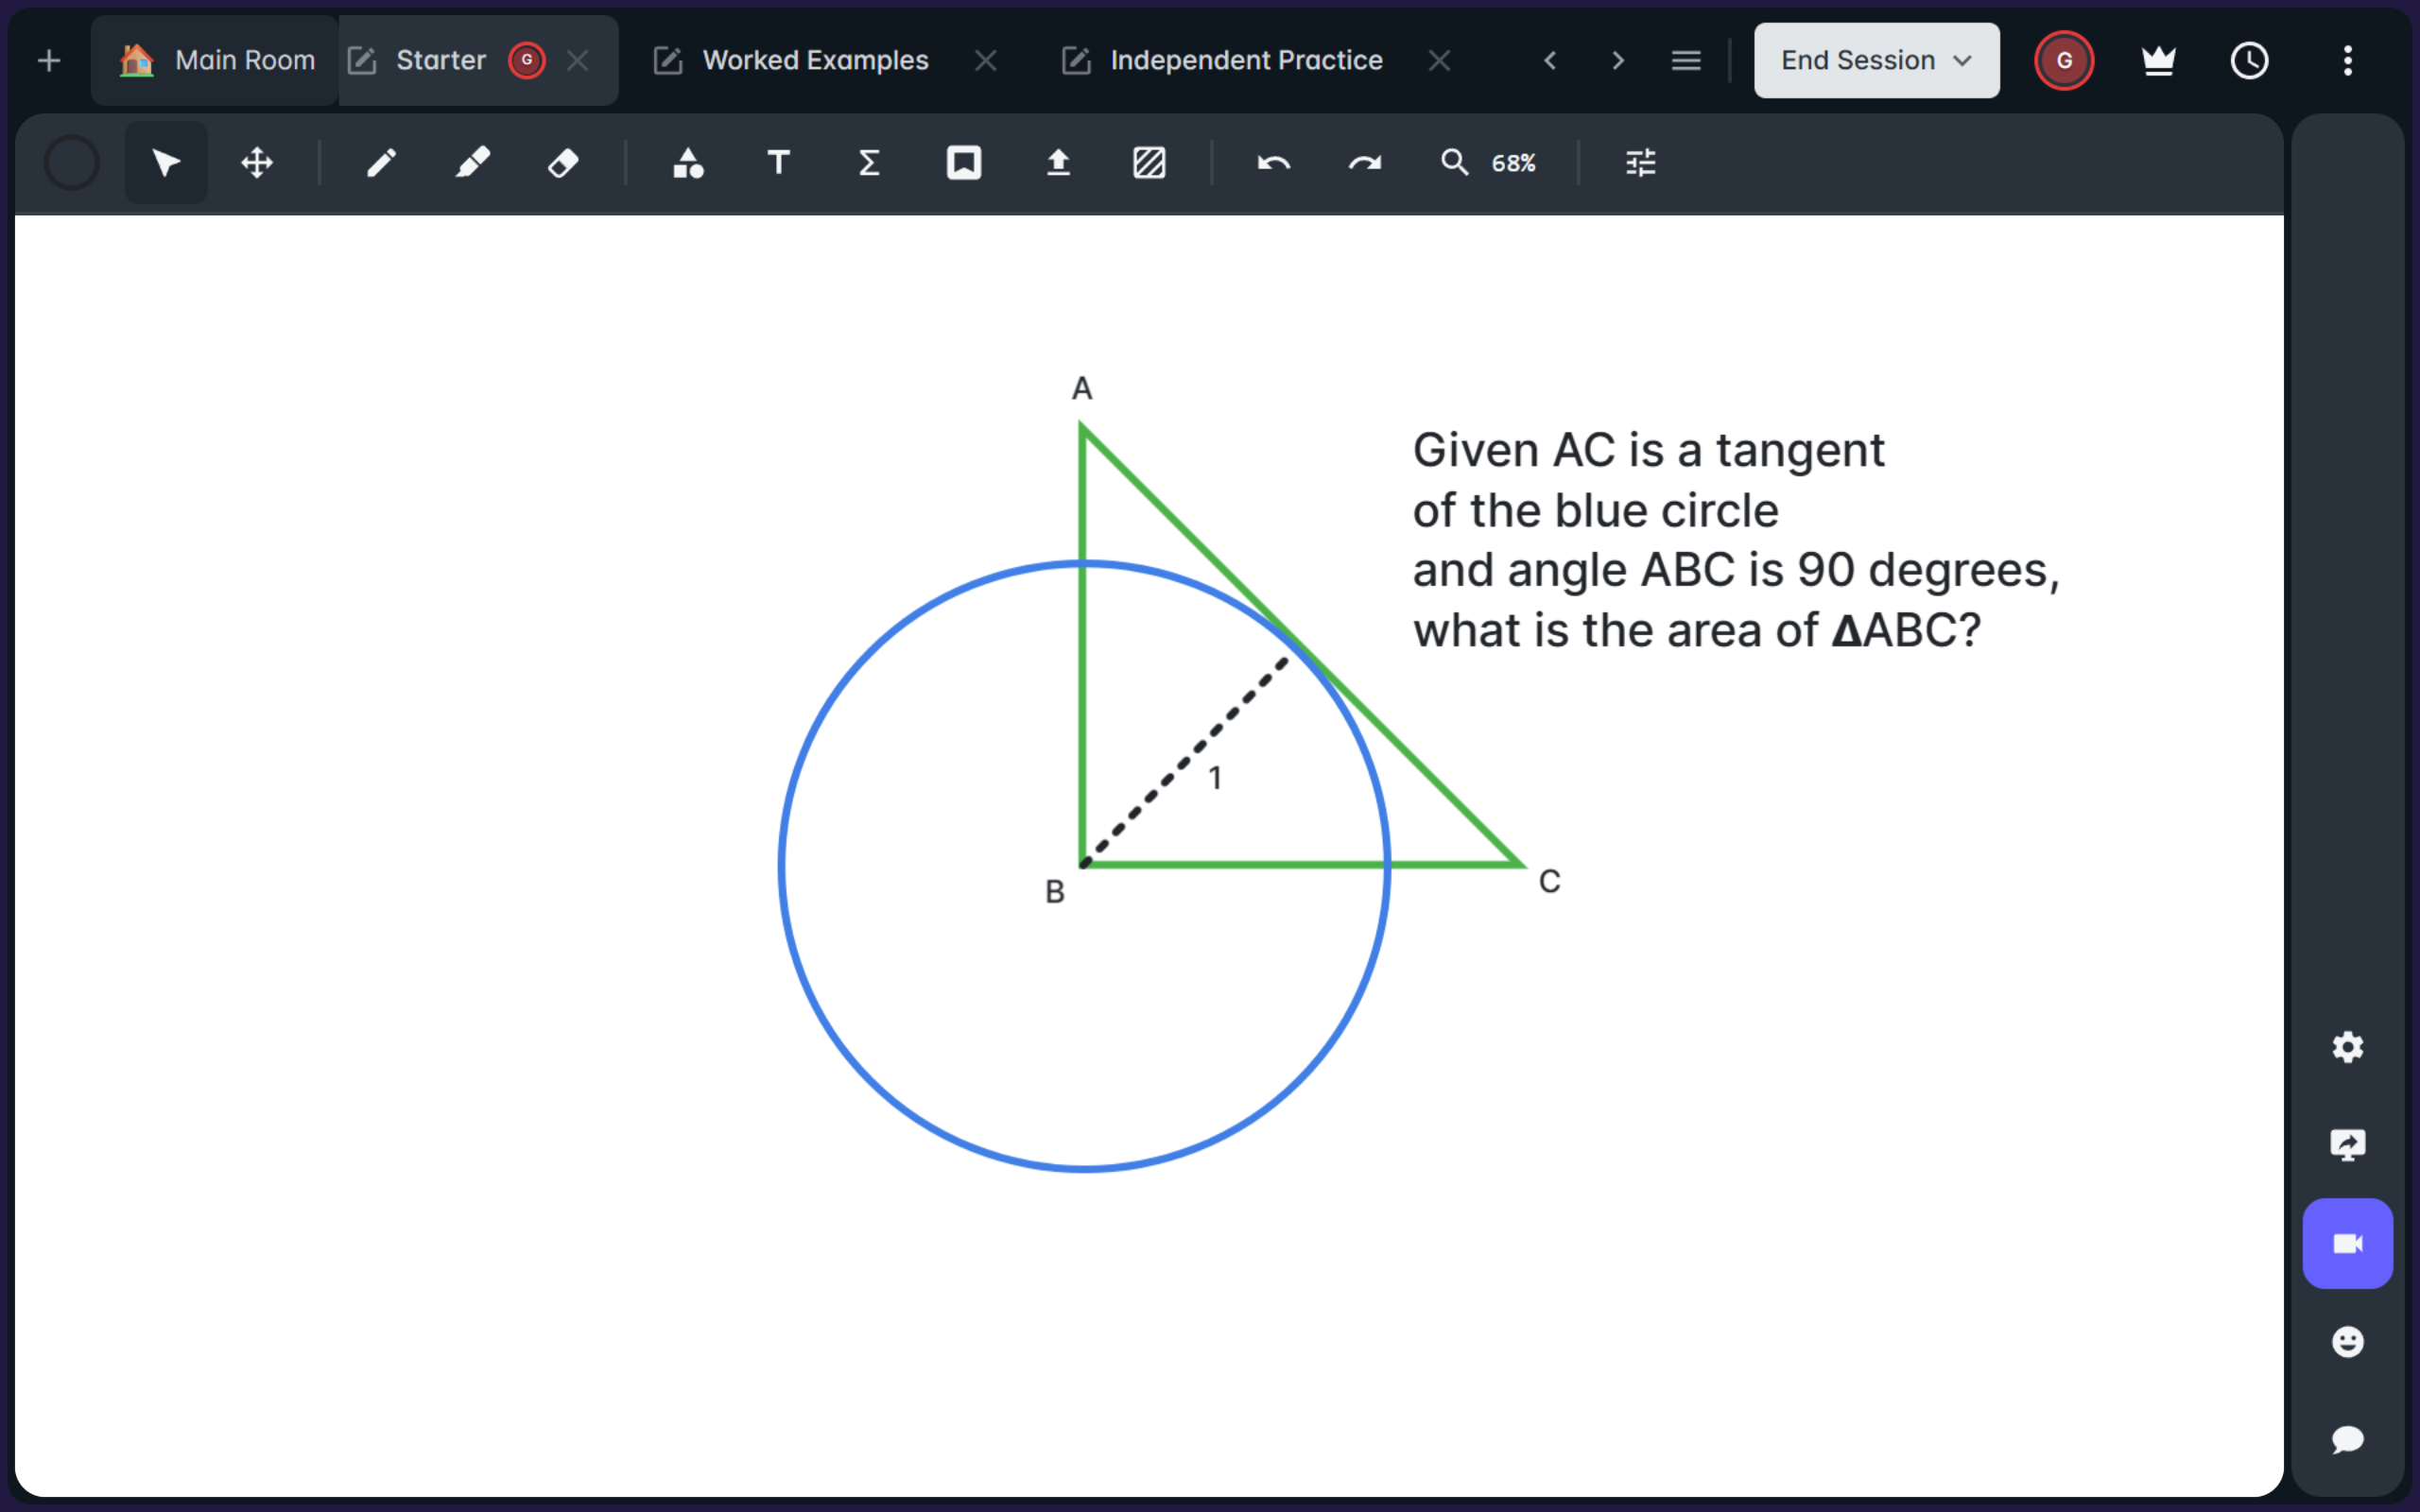The height and width of the screenshot is (1512, 2420).
Task: Open the 68% zoom level menu
Action: pyautogui.click(x=1512, y=163)
